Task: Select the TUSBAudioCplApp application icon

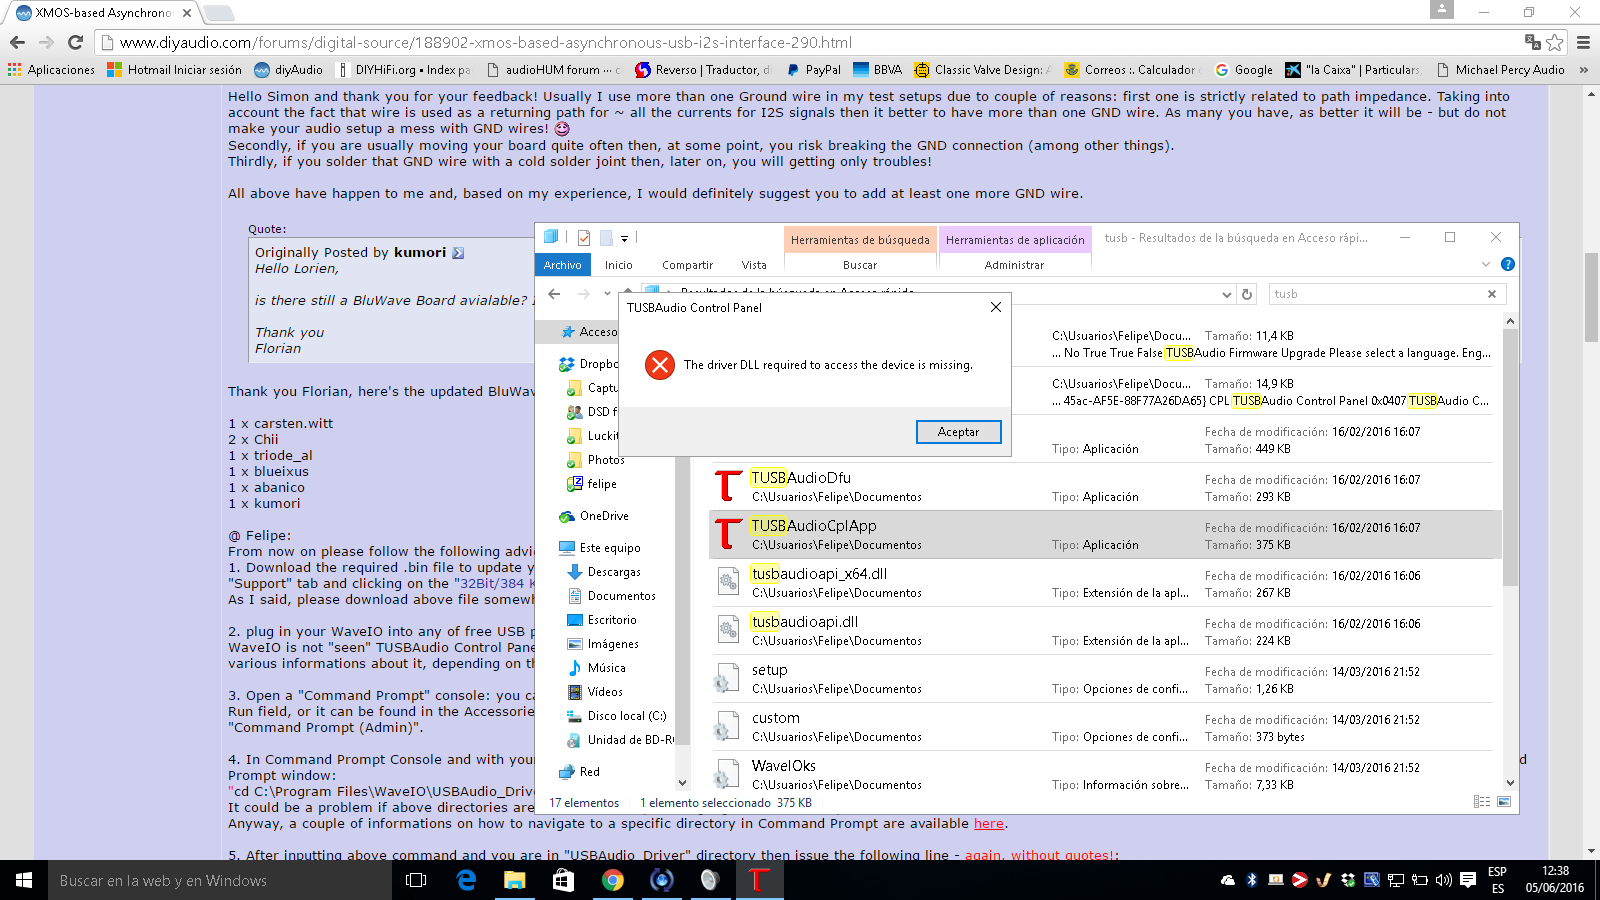Action: coord(729,534)
